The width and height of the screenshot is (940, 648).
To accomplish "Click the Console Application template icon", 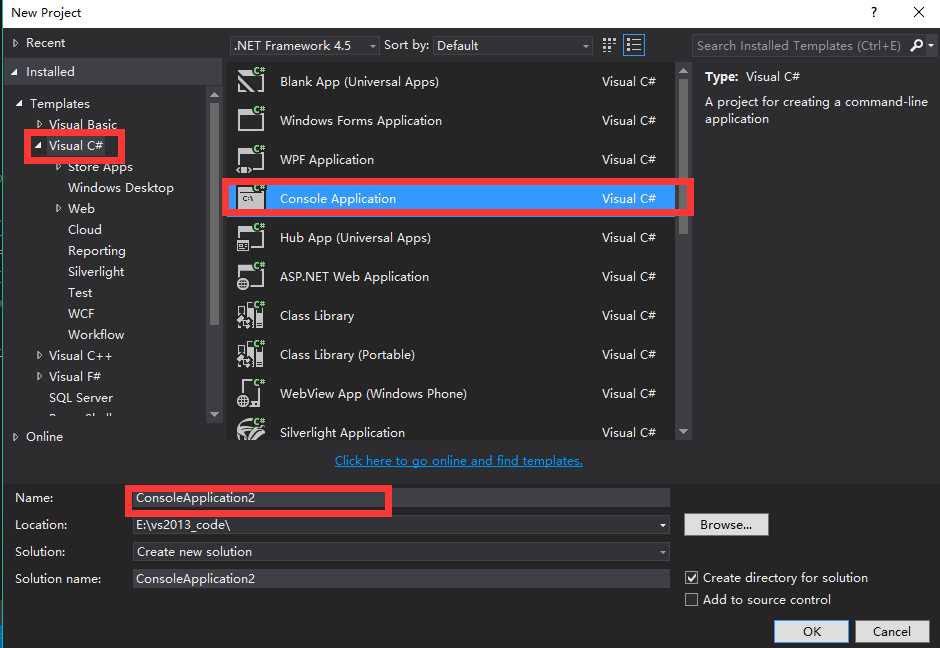I will [251, 197].
